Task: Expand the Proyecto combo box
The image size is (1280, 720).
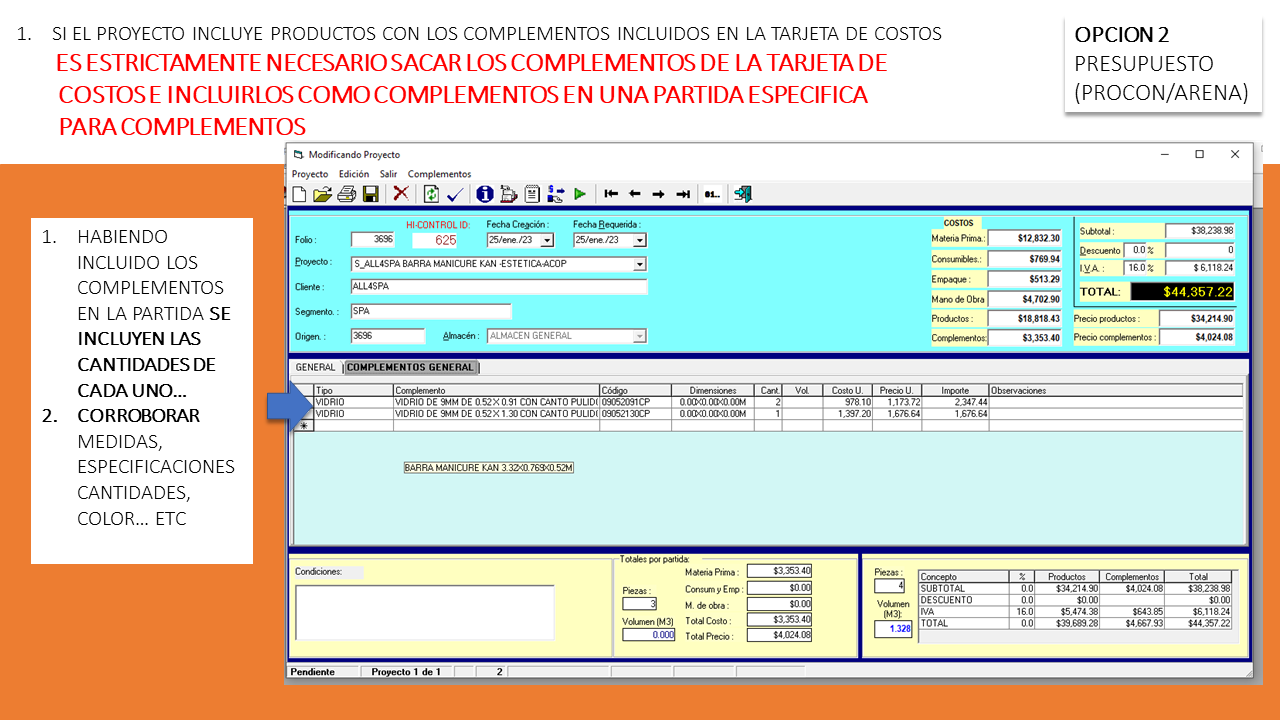Action: click(639, 265)
